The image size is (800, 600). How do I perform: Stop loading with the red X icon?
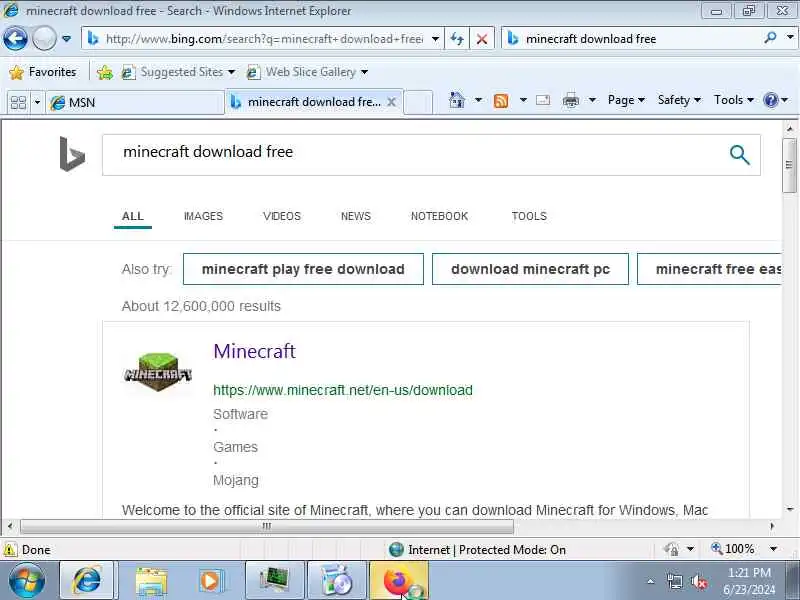tap(482, 39)
